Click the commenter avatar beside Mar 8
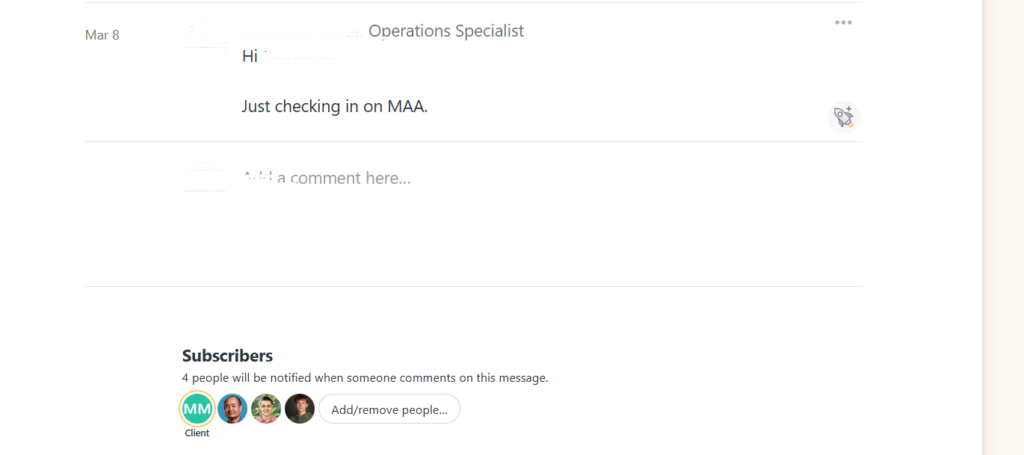 click(x=205, y=38)
